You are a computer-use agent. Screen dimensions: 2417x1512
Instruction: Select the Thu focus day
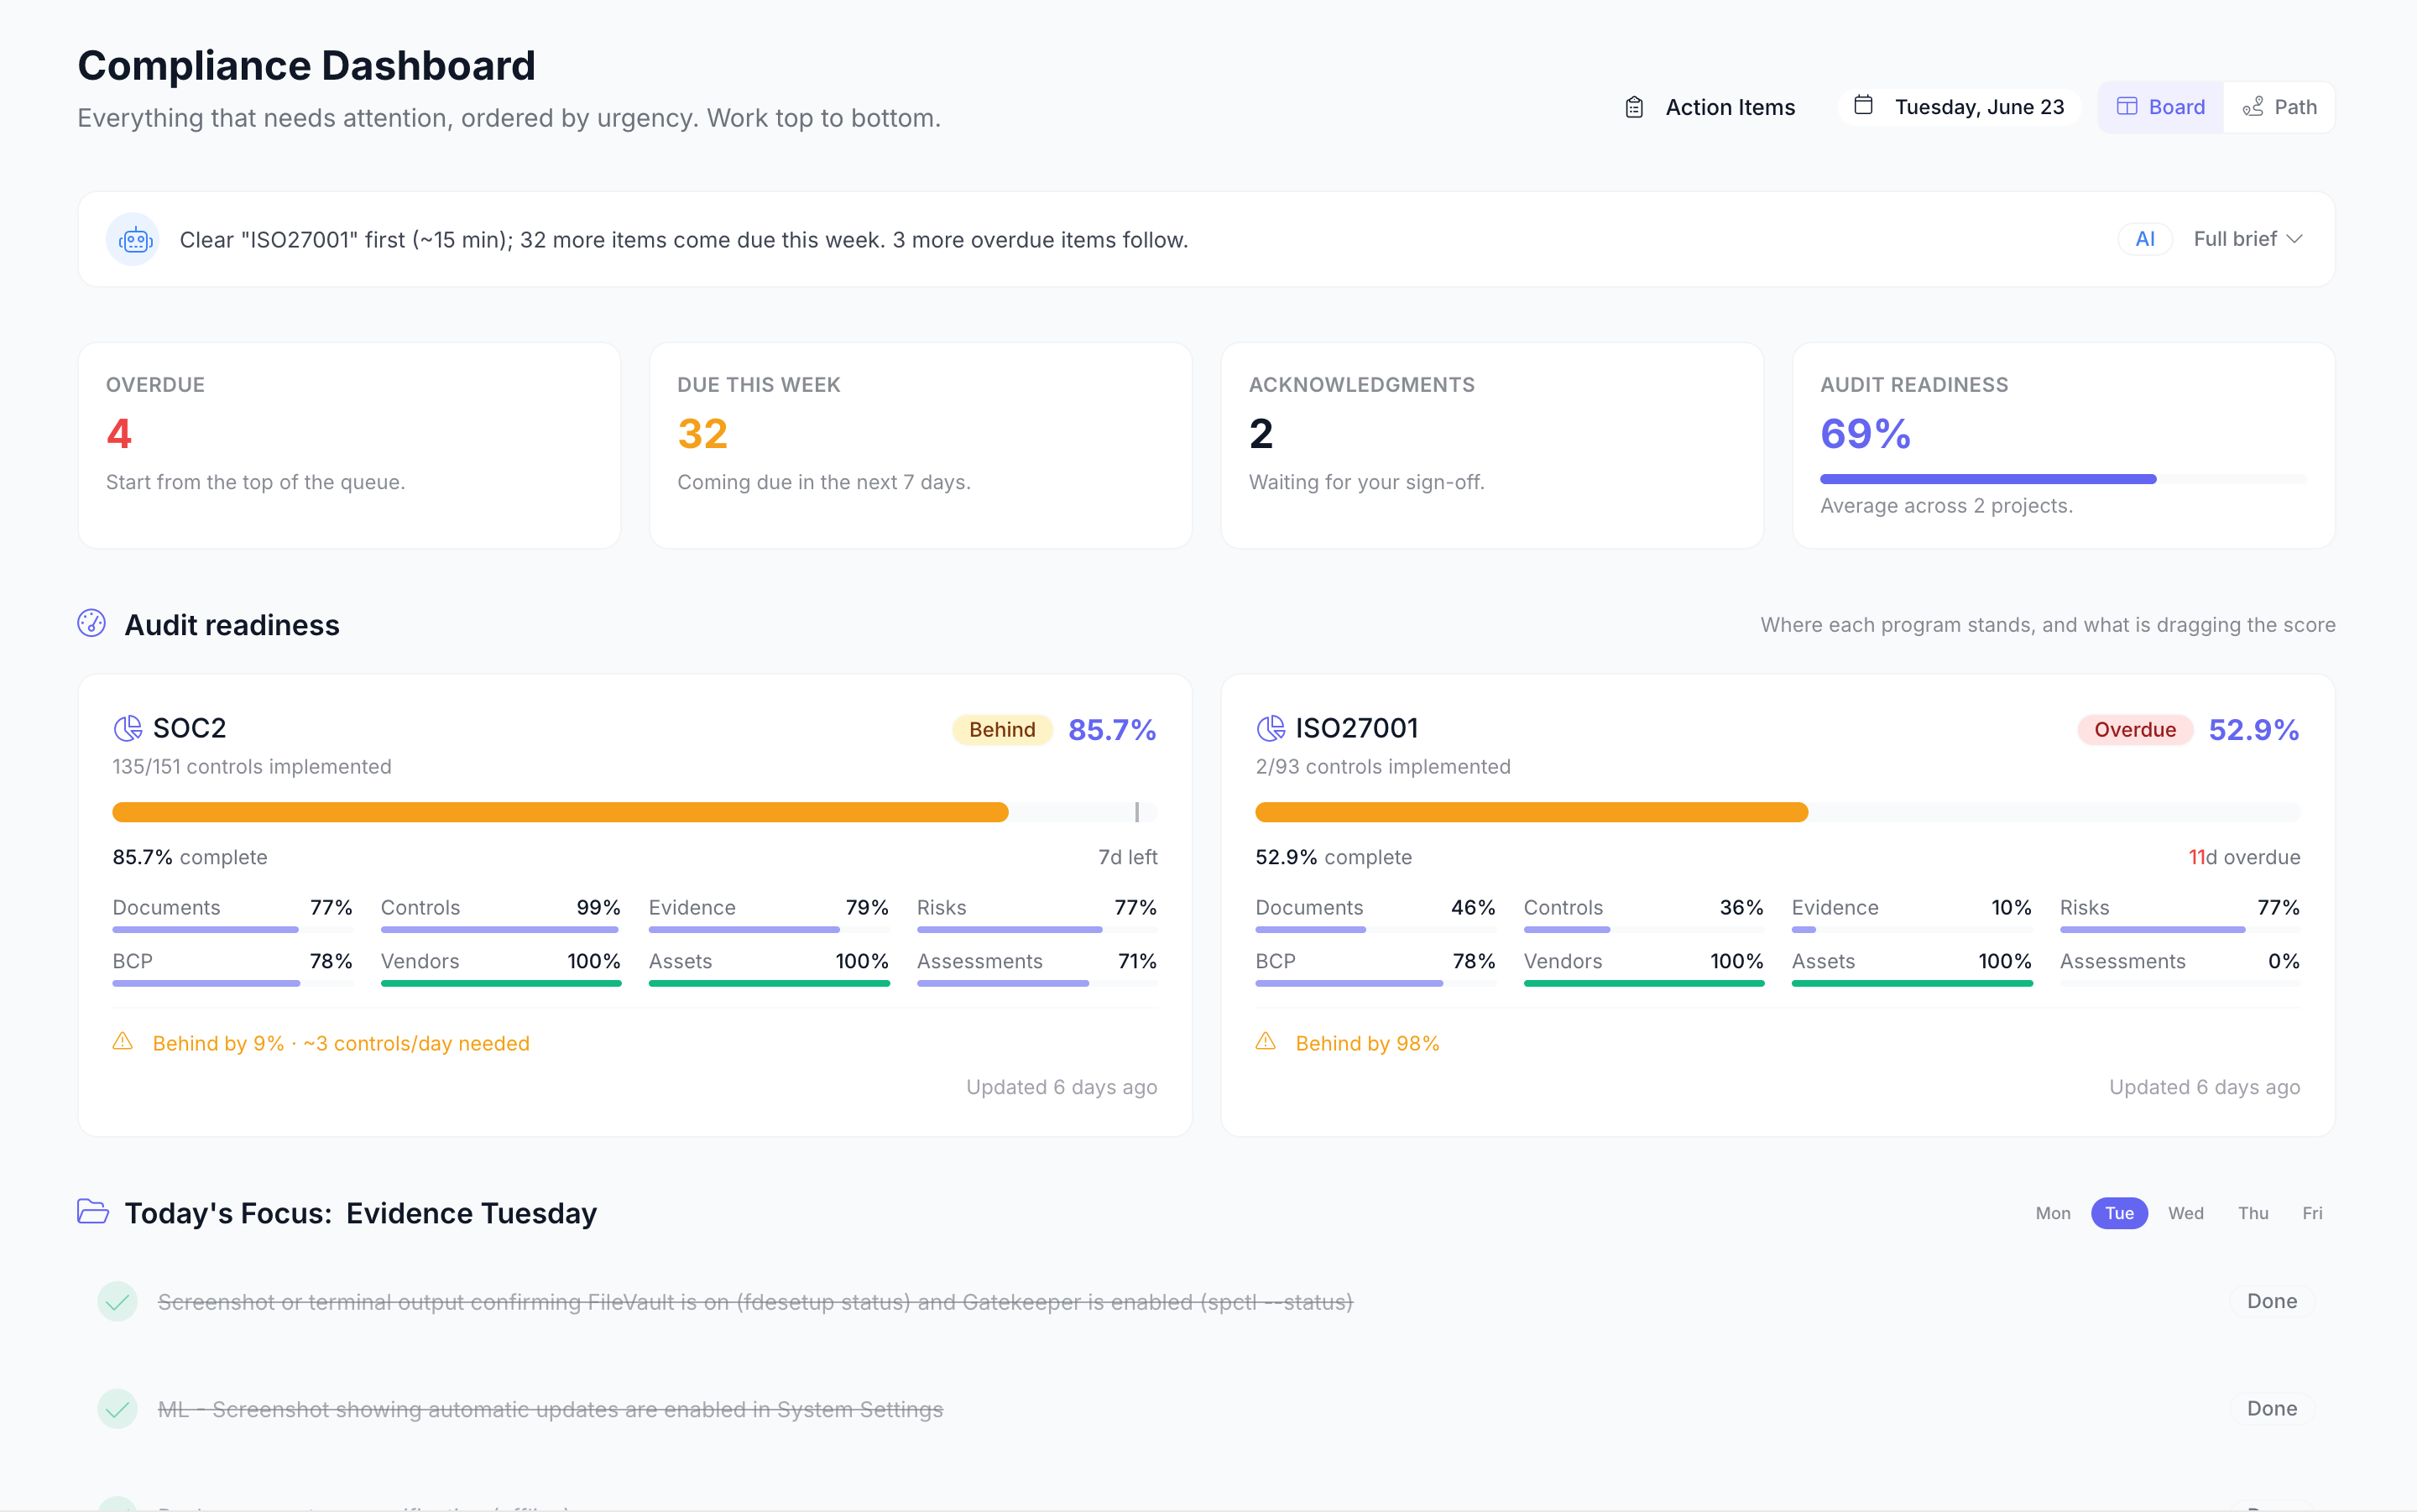(x=2253, y=1213)
